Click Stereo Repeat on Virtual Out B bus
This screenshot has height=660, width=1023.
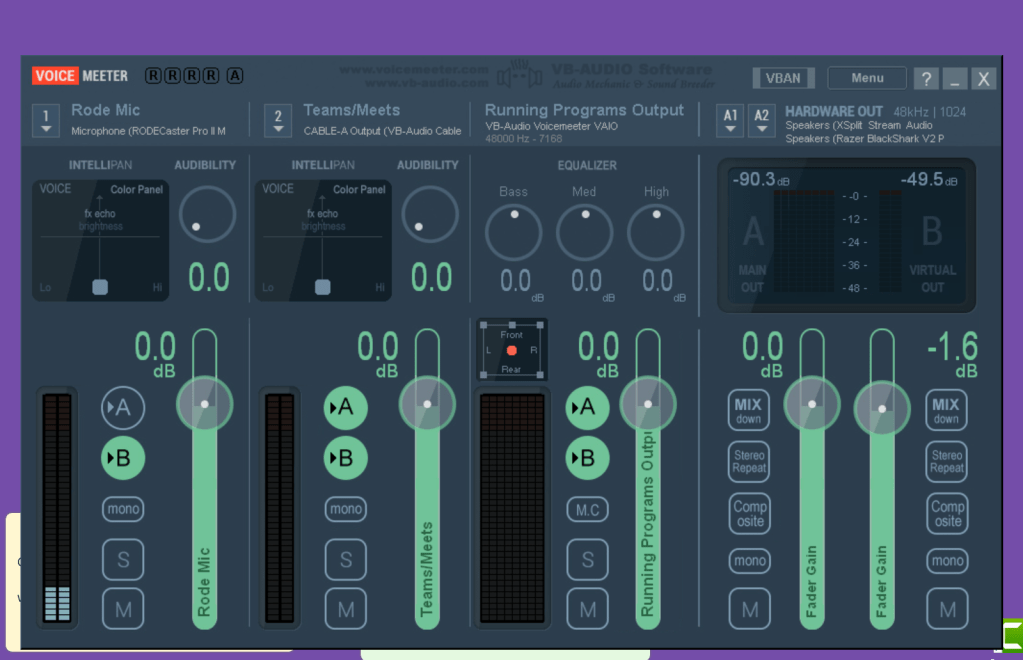pyautogui.click(x=946, y=461)
